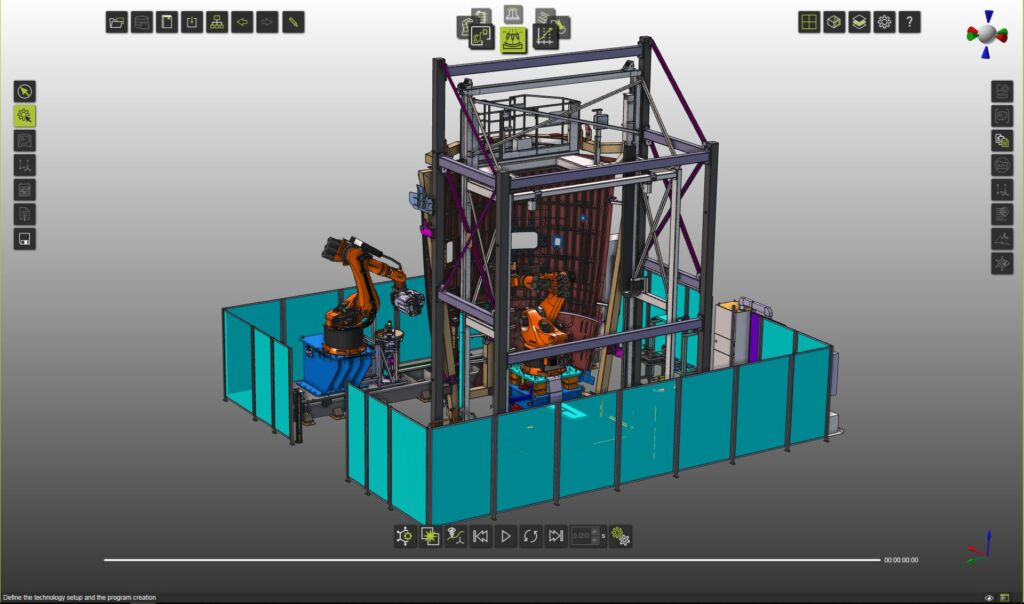The width and height of the screenshot is (1024, 604).
Task: Click the hierarchy tree icon in the toolbar
Action: click(x=216, y=22)
